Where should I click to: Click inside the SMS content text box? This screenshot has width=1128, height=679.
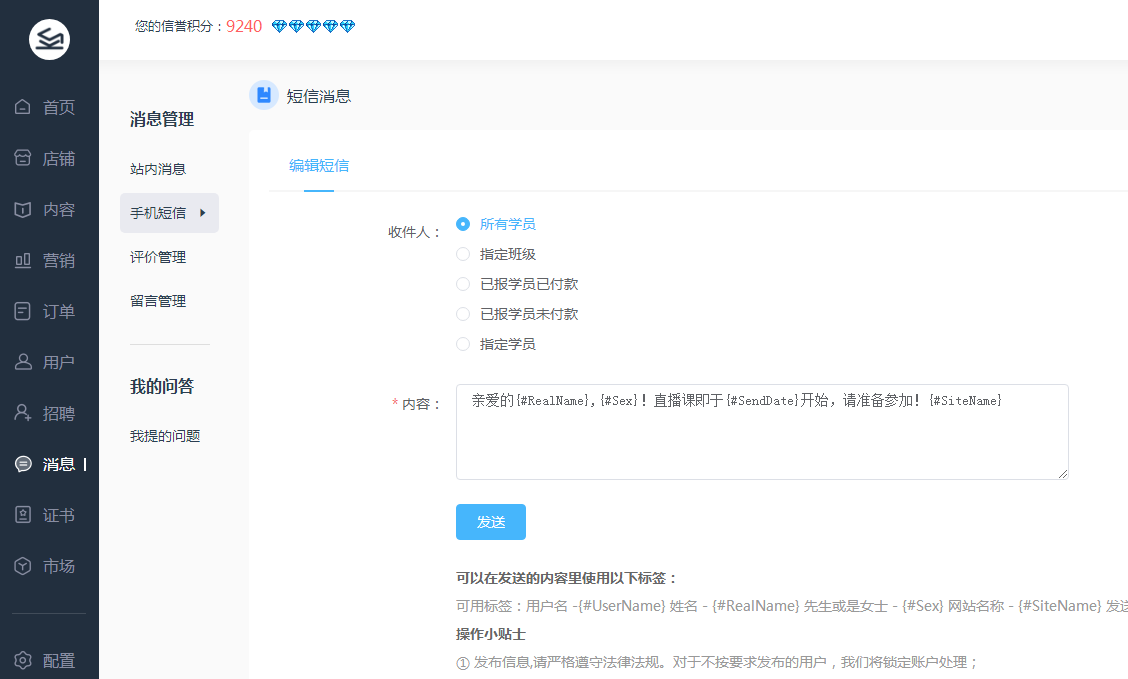pyautogui.click(x=761, y=438)
